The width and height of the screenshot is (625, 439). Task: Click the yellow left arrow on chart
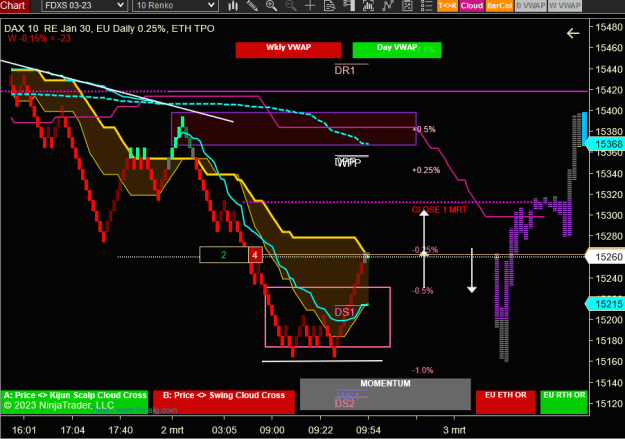(x=573, y=33)
